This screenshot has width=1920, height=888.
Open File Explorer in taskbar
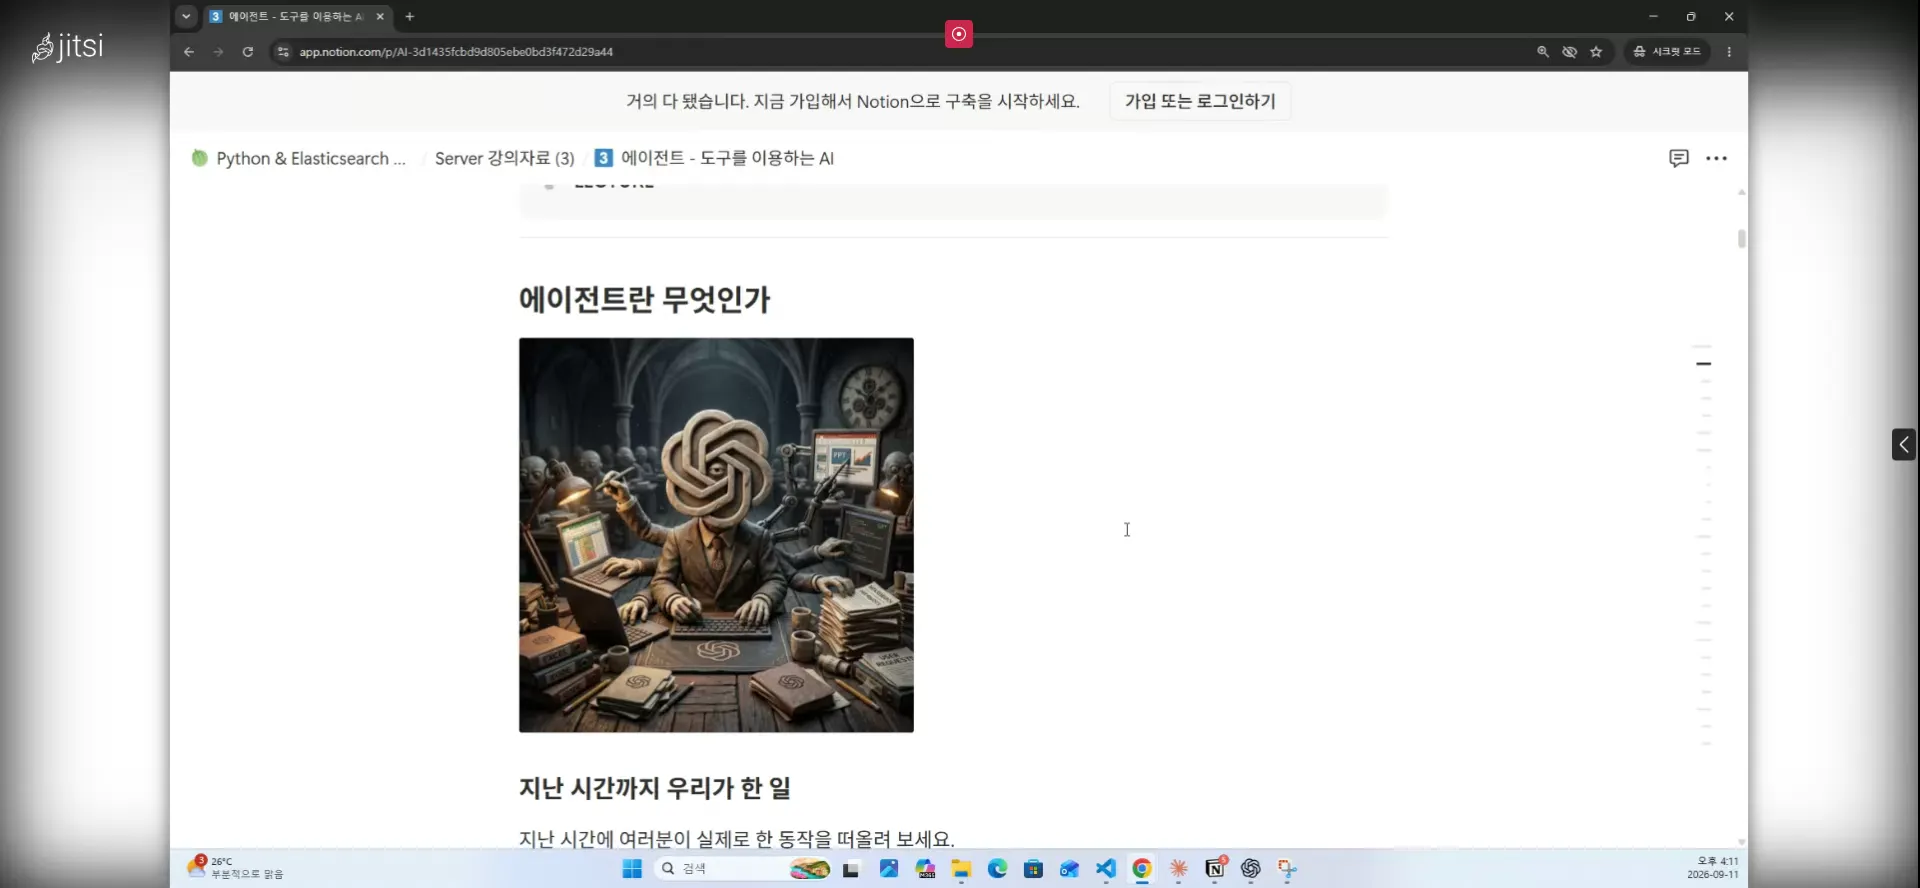(961, 869)
